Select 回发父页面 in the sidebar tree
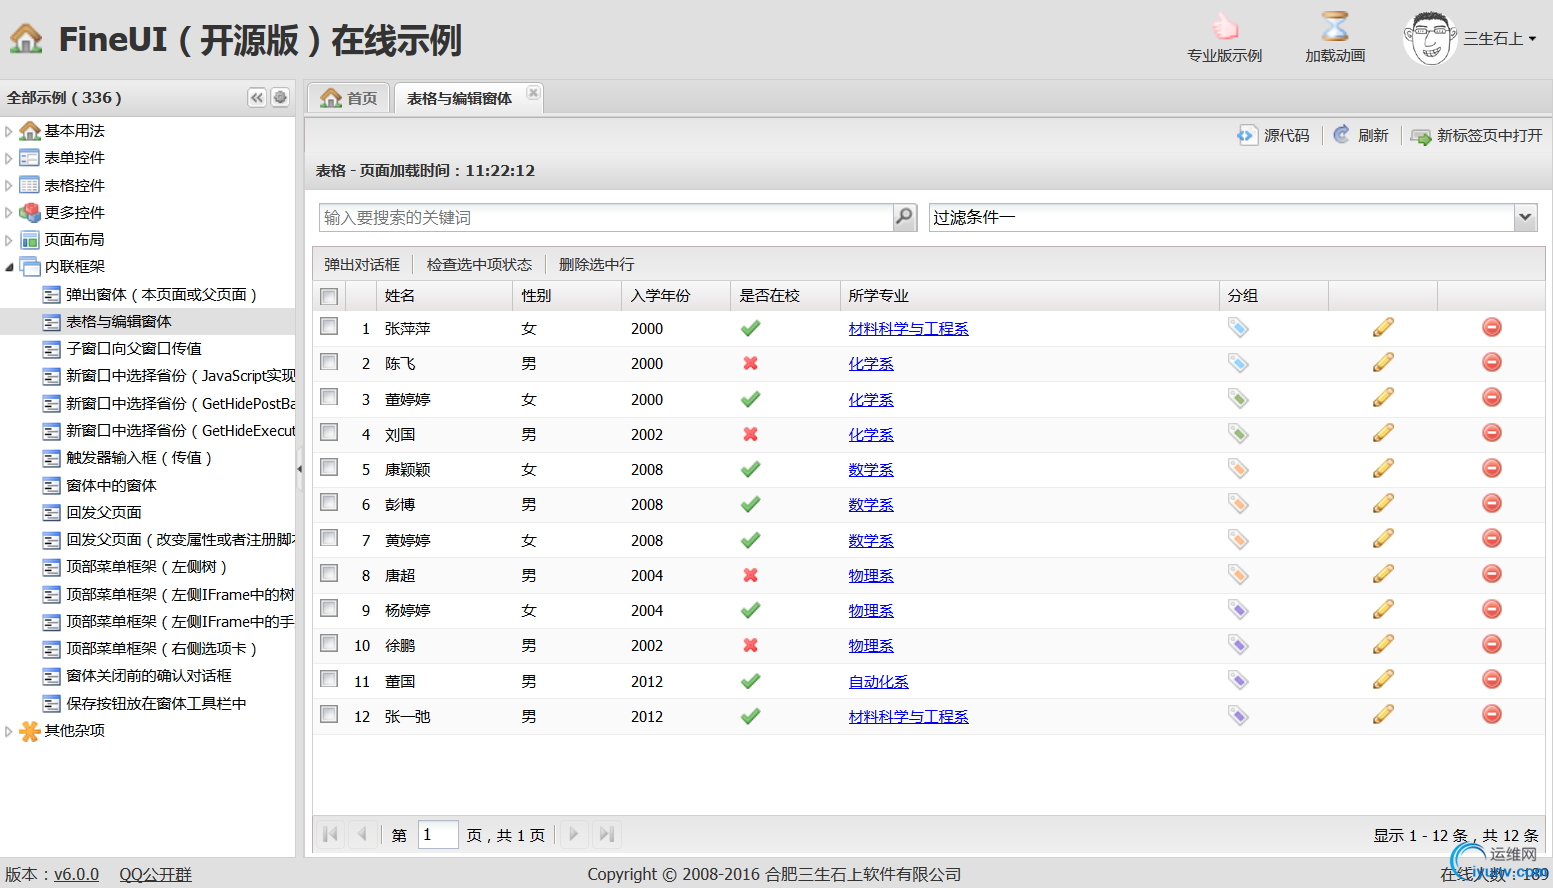The image size is (1553, 888). pyautogui.click(x=104, y=513)
